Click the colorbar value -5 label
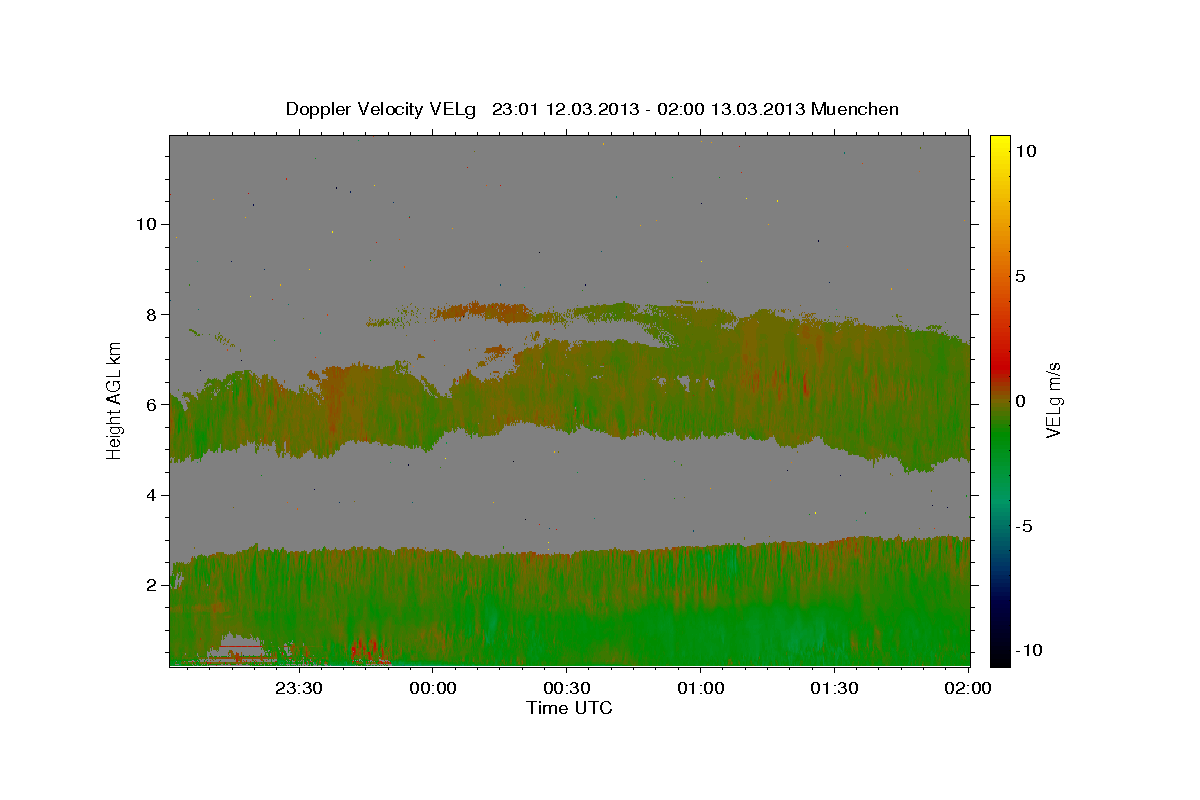1200x800 pixels. coord(1024,526)
